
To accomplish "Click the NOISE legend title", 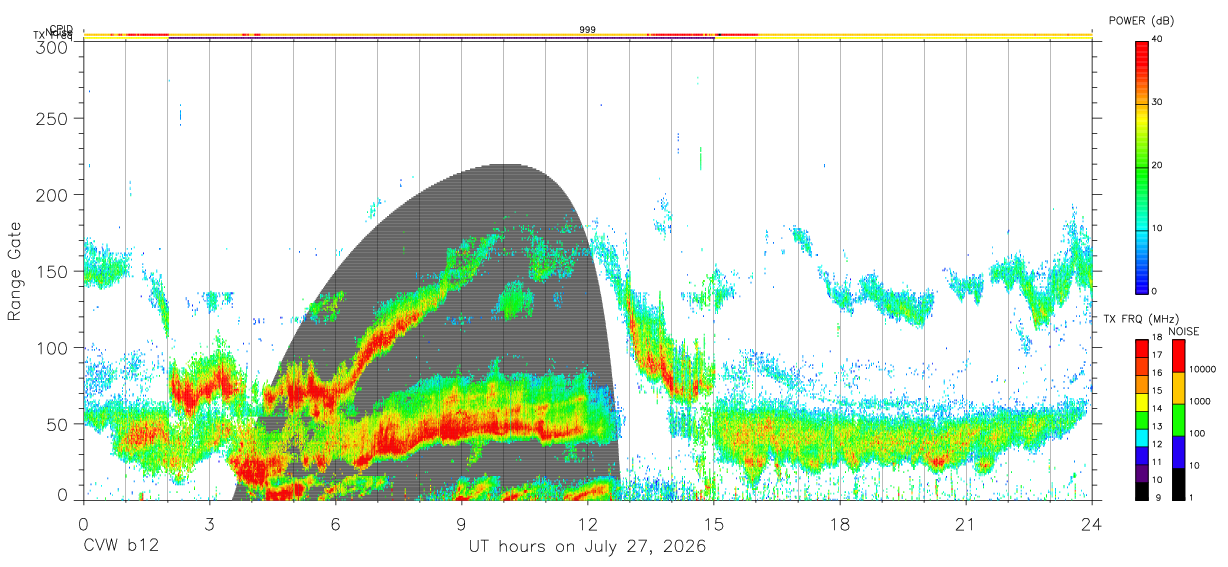I will tap(1184, 331).
